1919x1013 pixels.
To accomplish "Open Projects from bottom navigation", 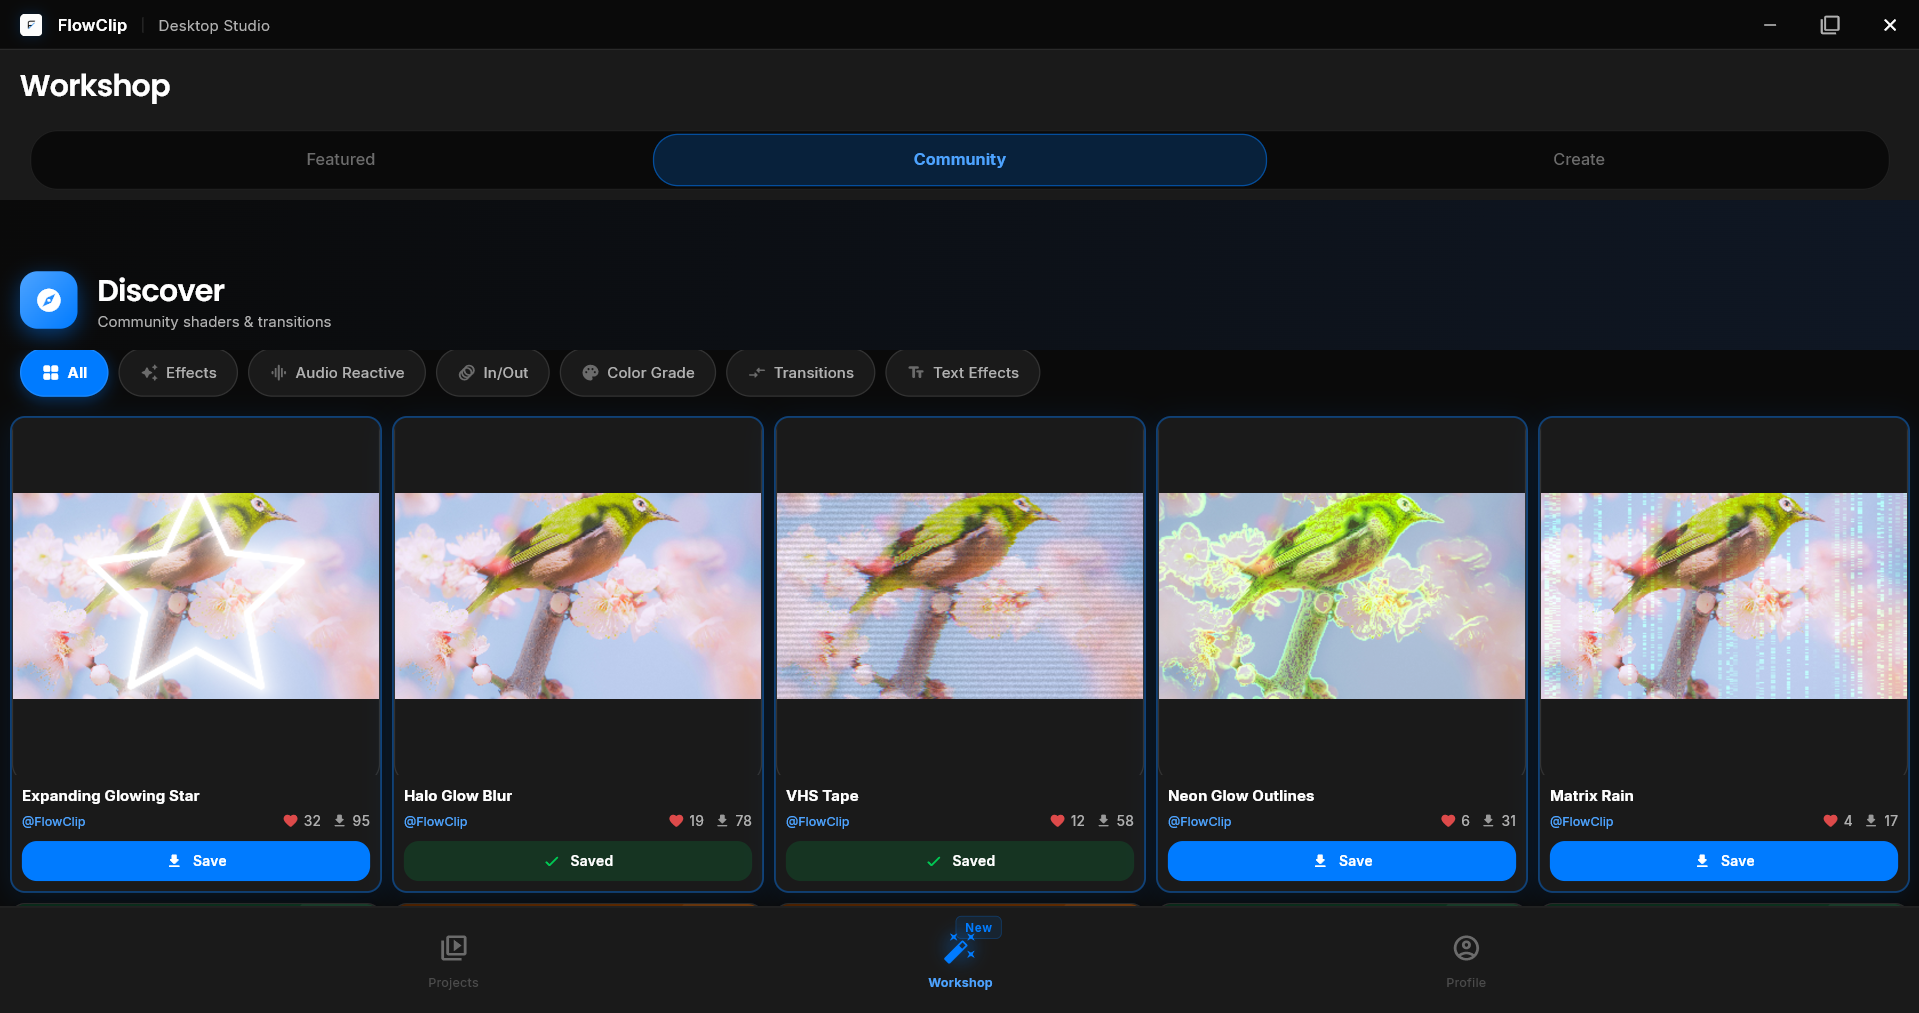I will point(453,961).
